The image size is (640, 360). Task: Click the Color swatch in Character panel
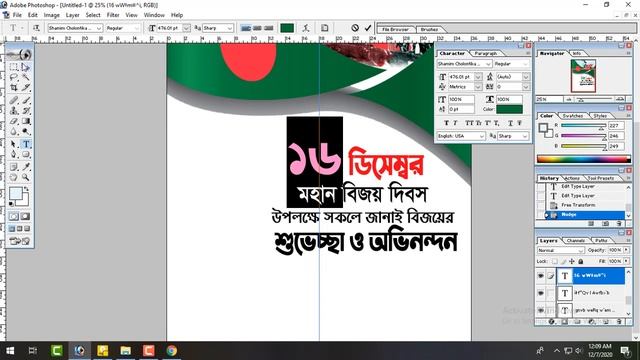pyautogui.click(x=509, y=109)
